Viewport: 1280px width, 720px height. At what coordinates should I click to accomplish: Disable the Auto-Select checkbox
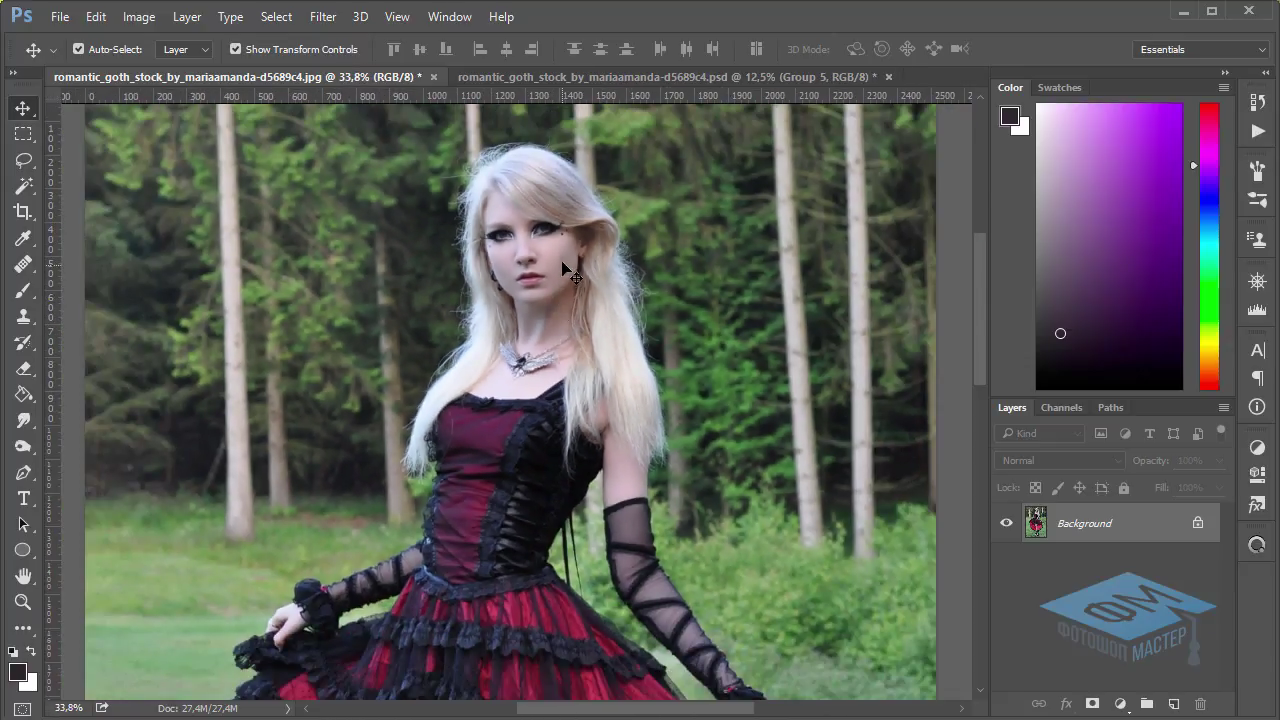click(x=79, y=49)
